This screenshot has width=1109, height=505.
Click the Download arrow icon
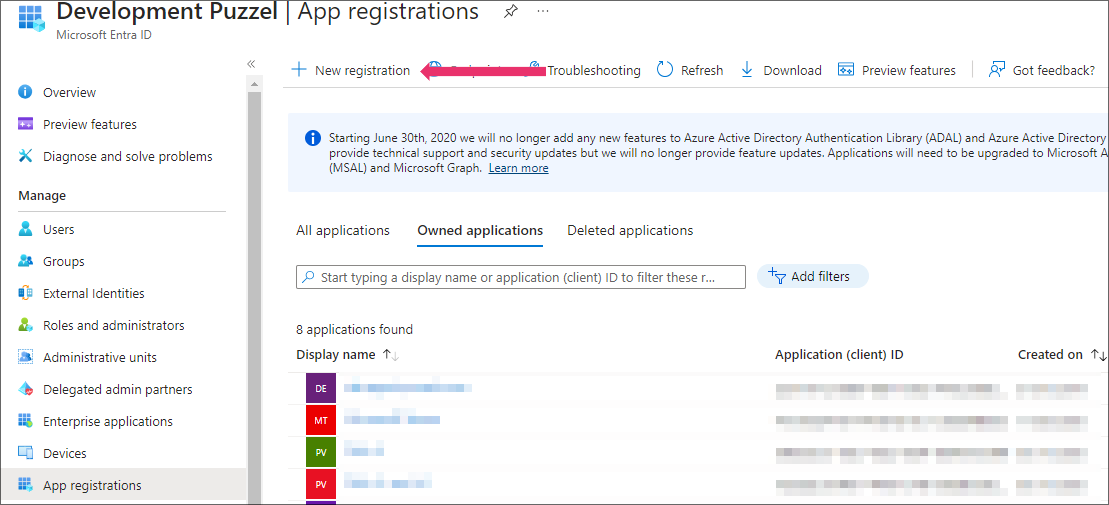(x=747, y=70)
